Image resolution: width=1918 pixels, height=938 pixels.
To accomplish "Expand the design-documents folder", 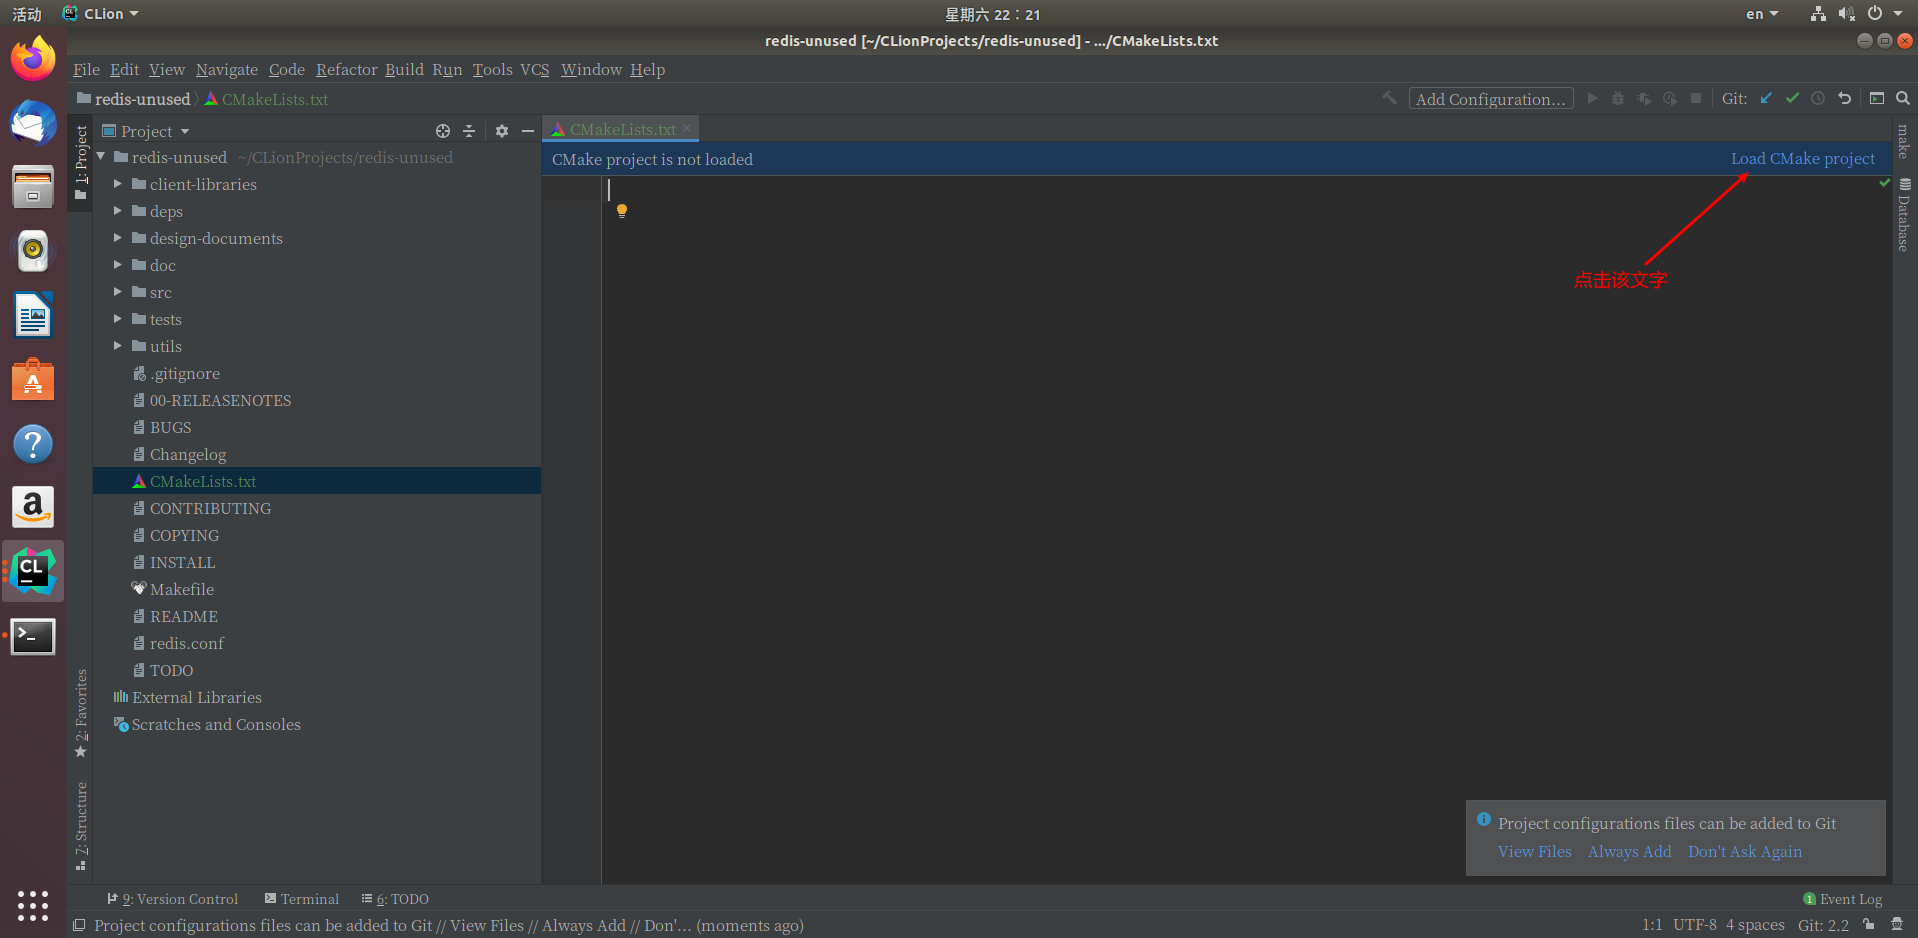I will [x=118, y=238].
